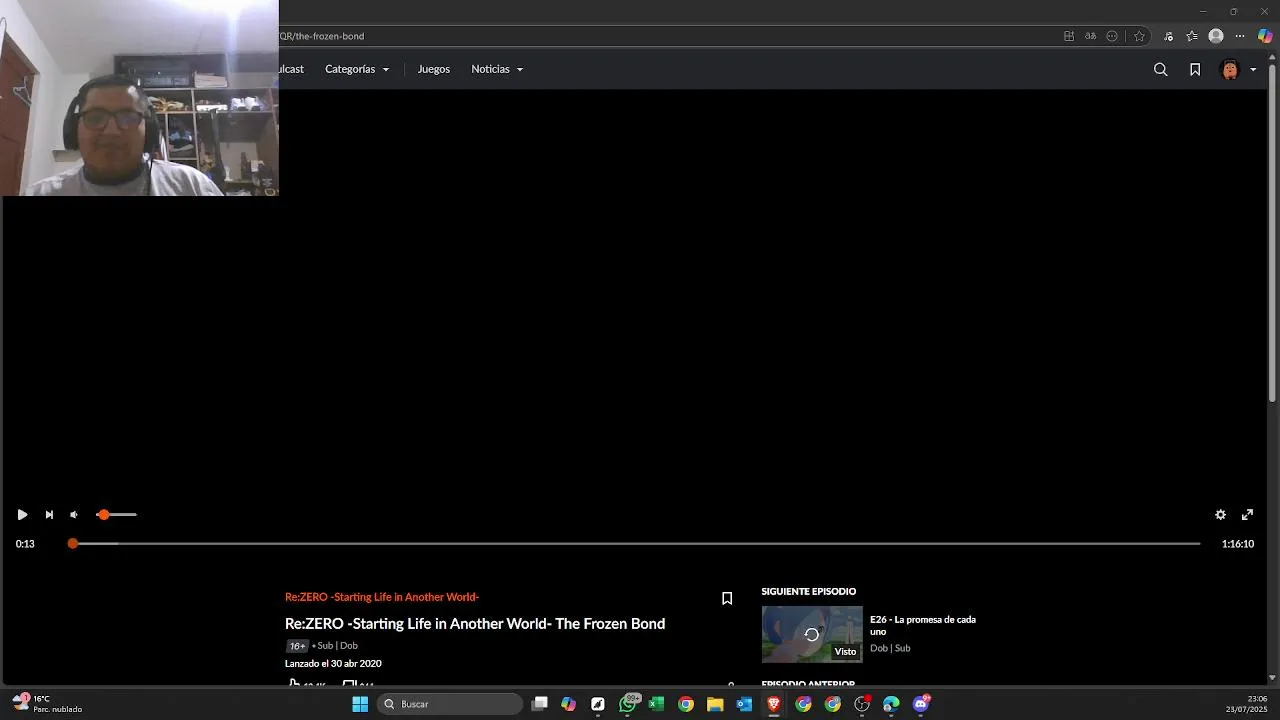Adjust the volume slider

(x=116, y=515)
